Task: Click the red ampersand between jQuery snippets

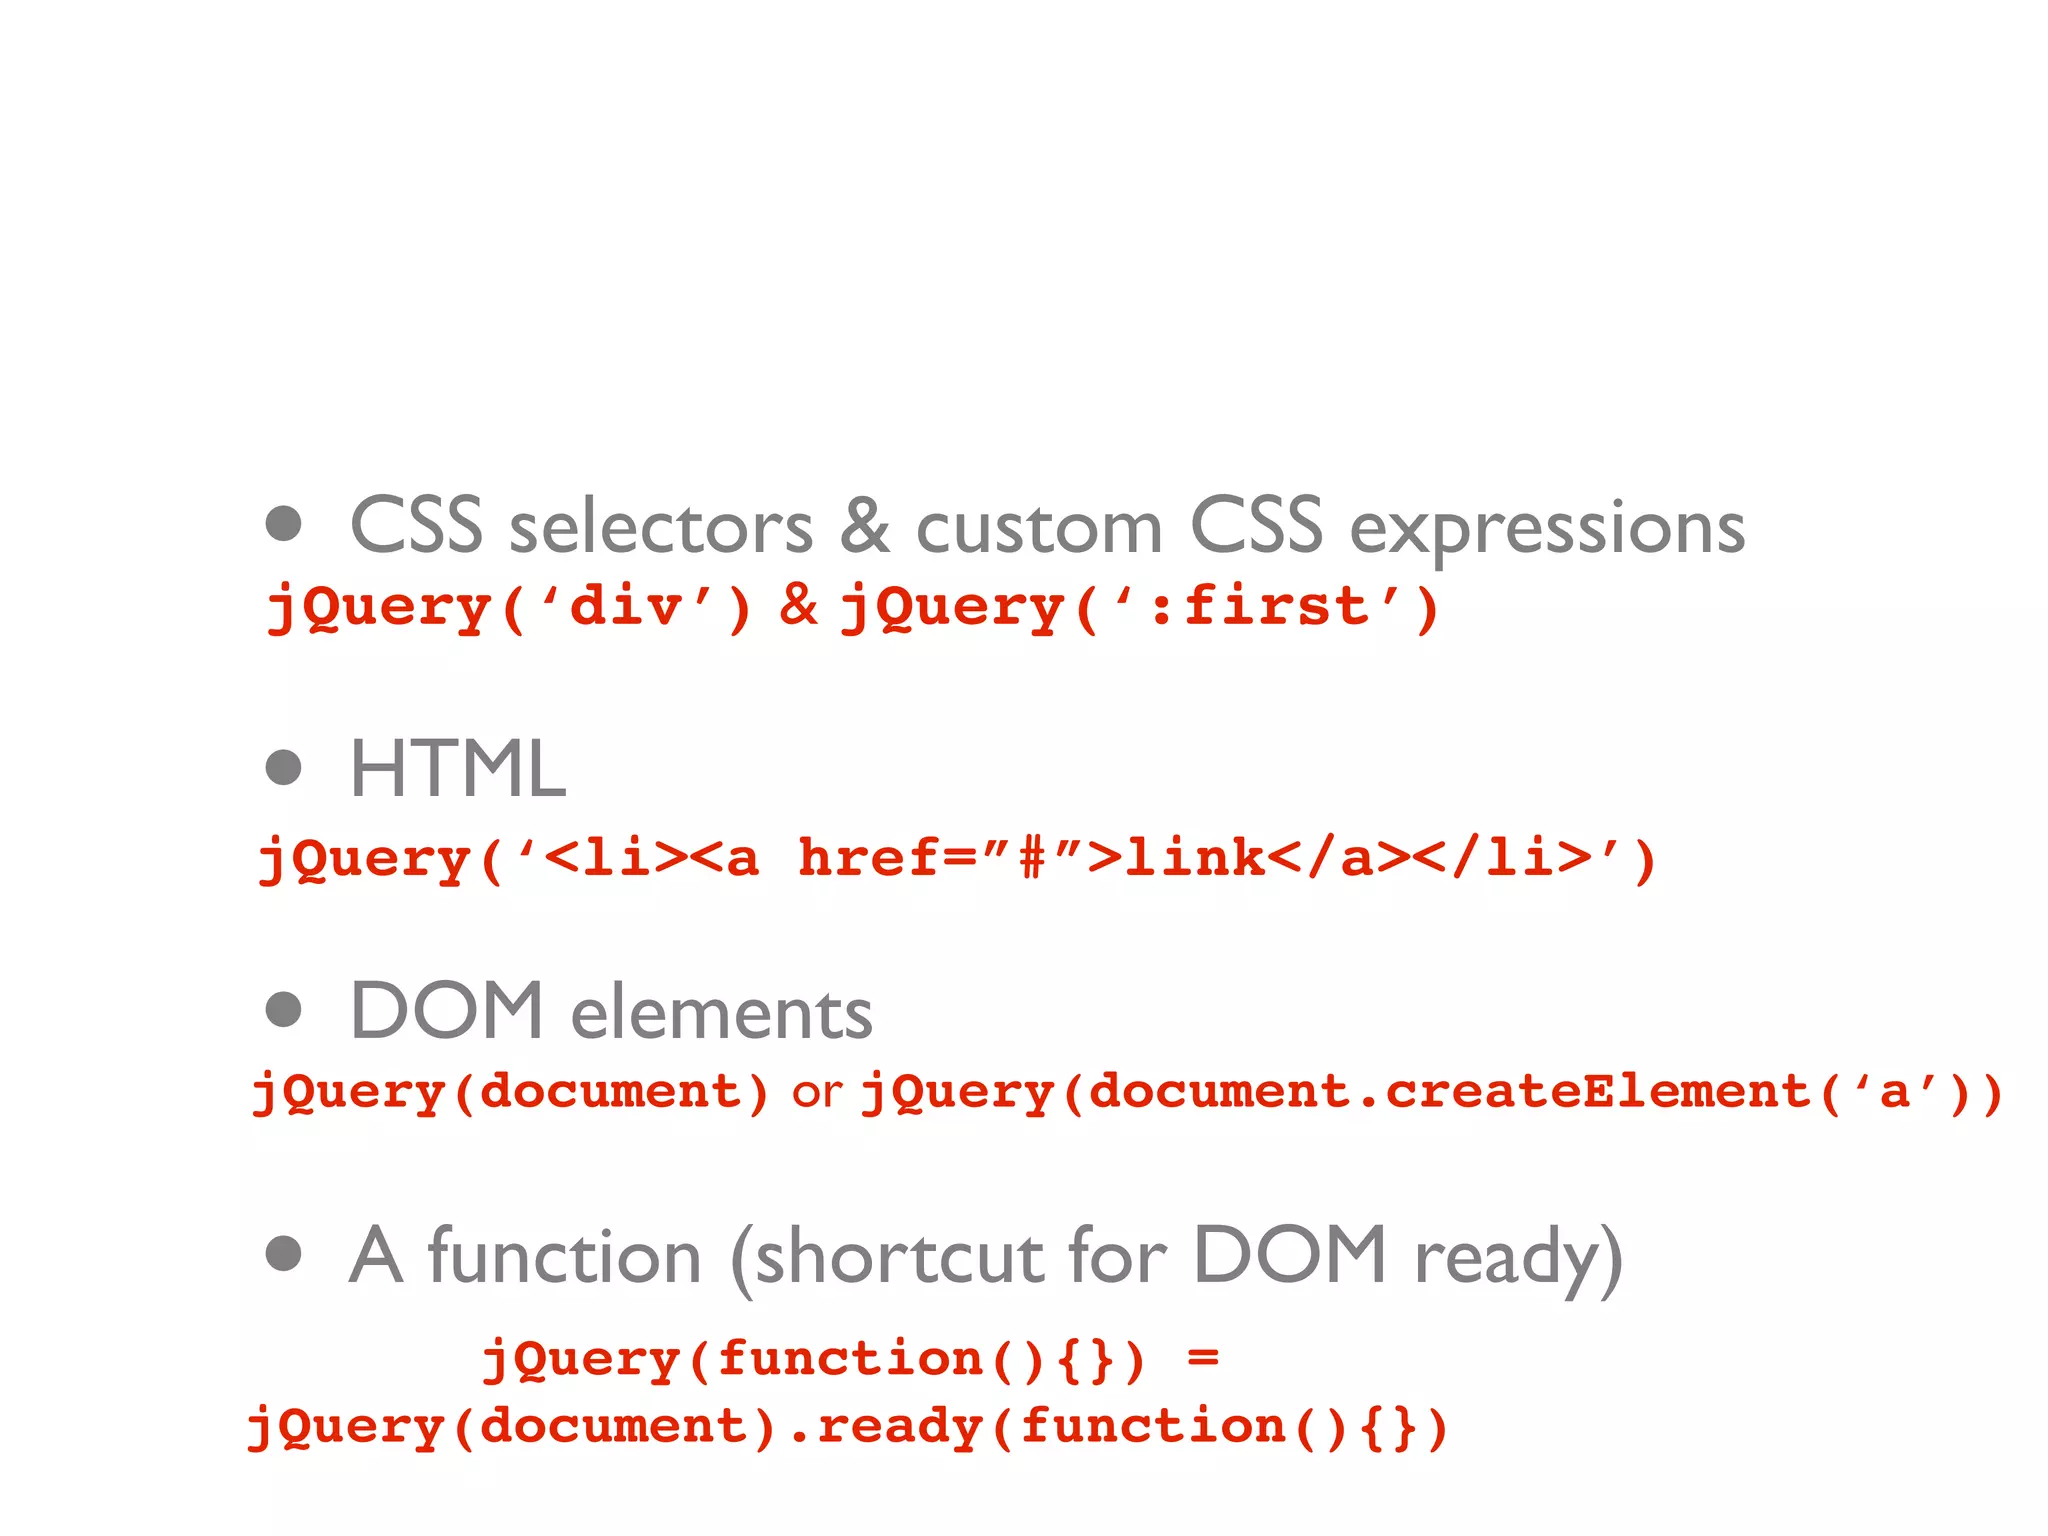Action: point(798,604)
